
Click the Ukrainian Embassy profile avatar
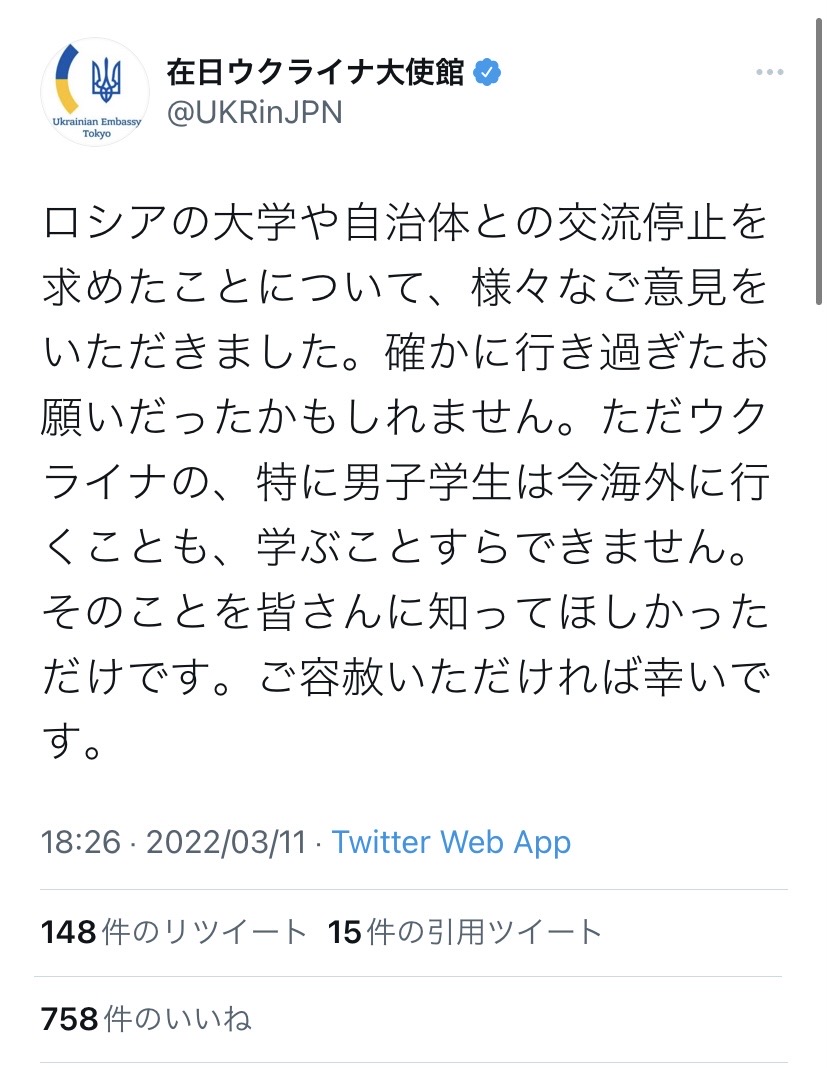[x=95, y=92]
